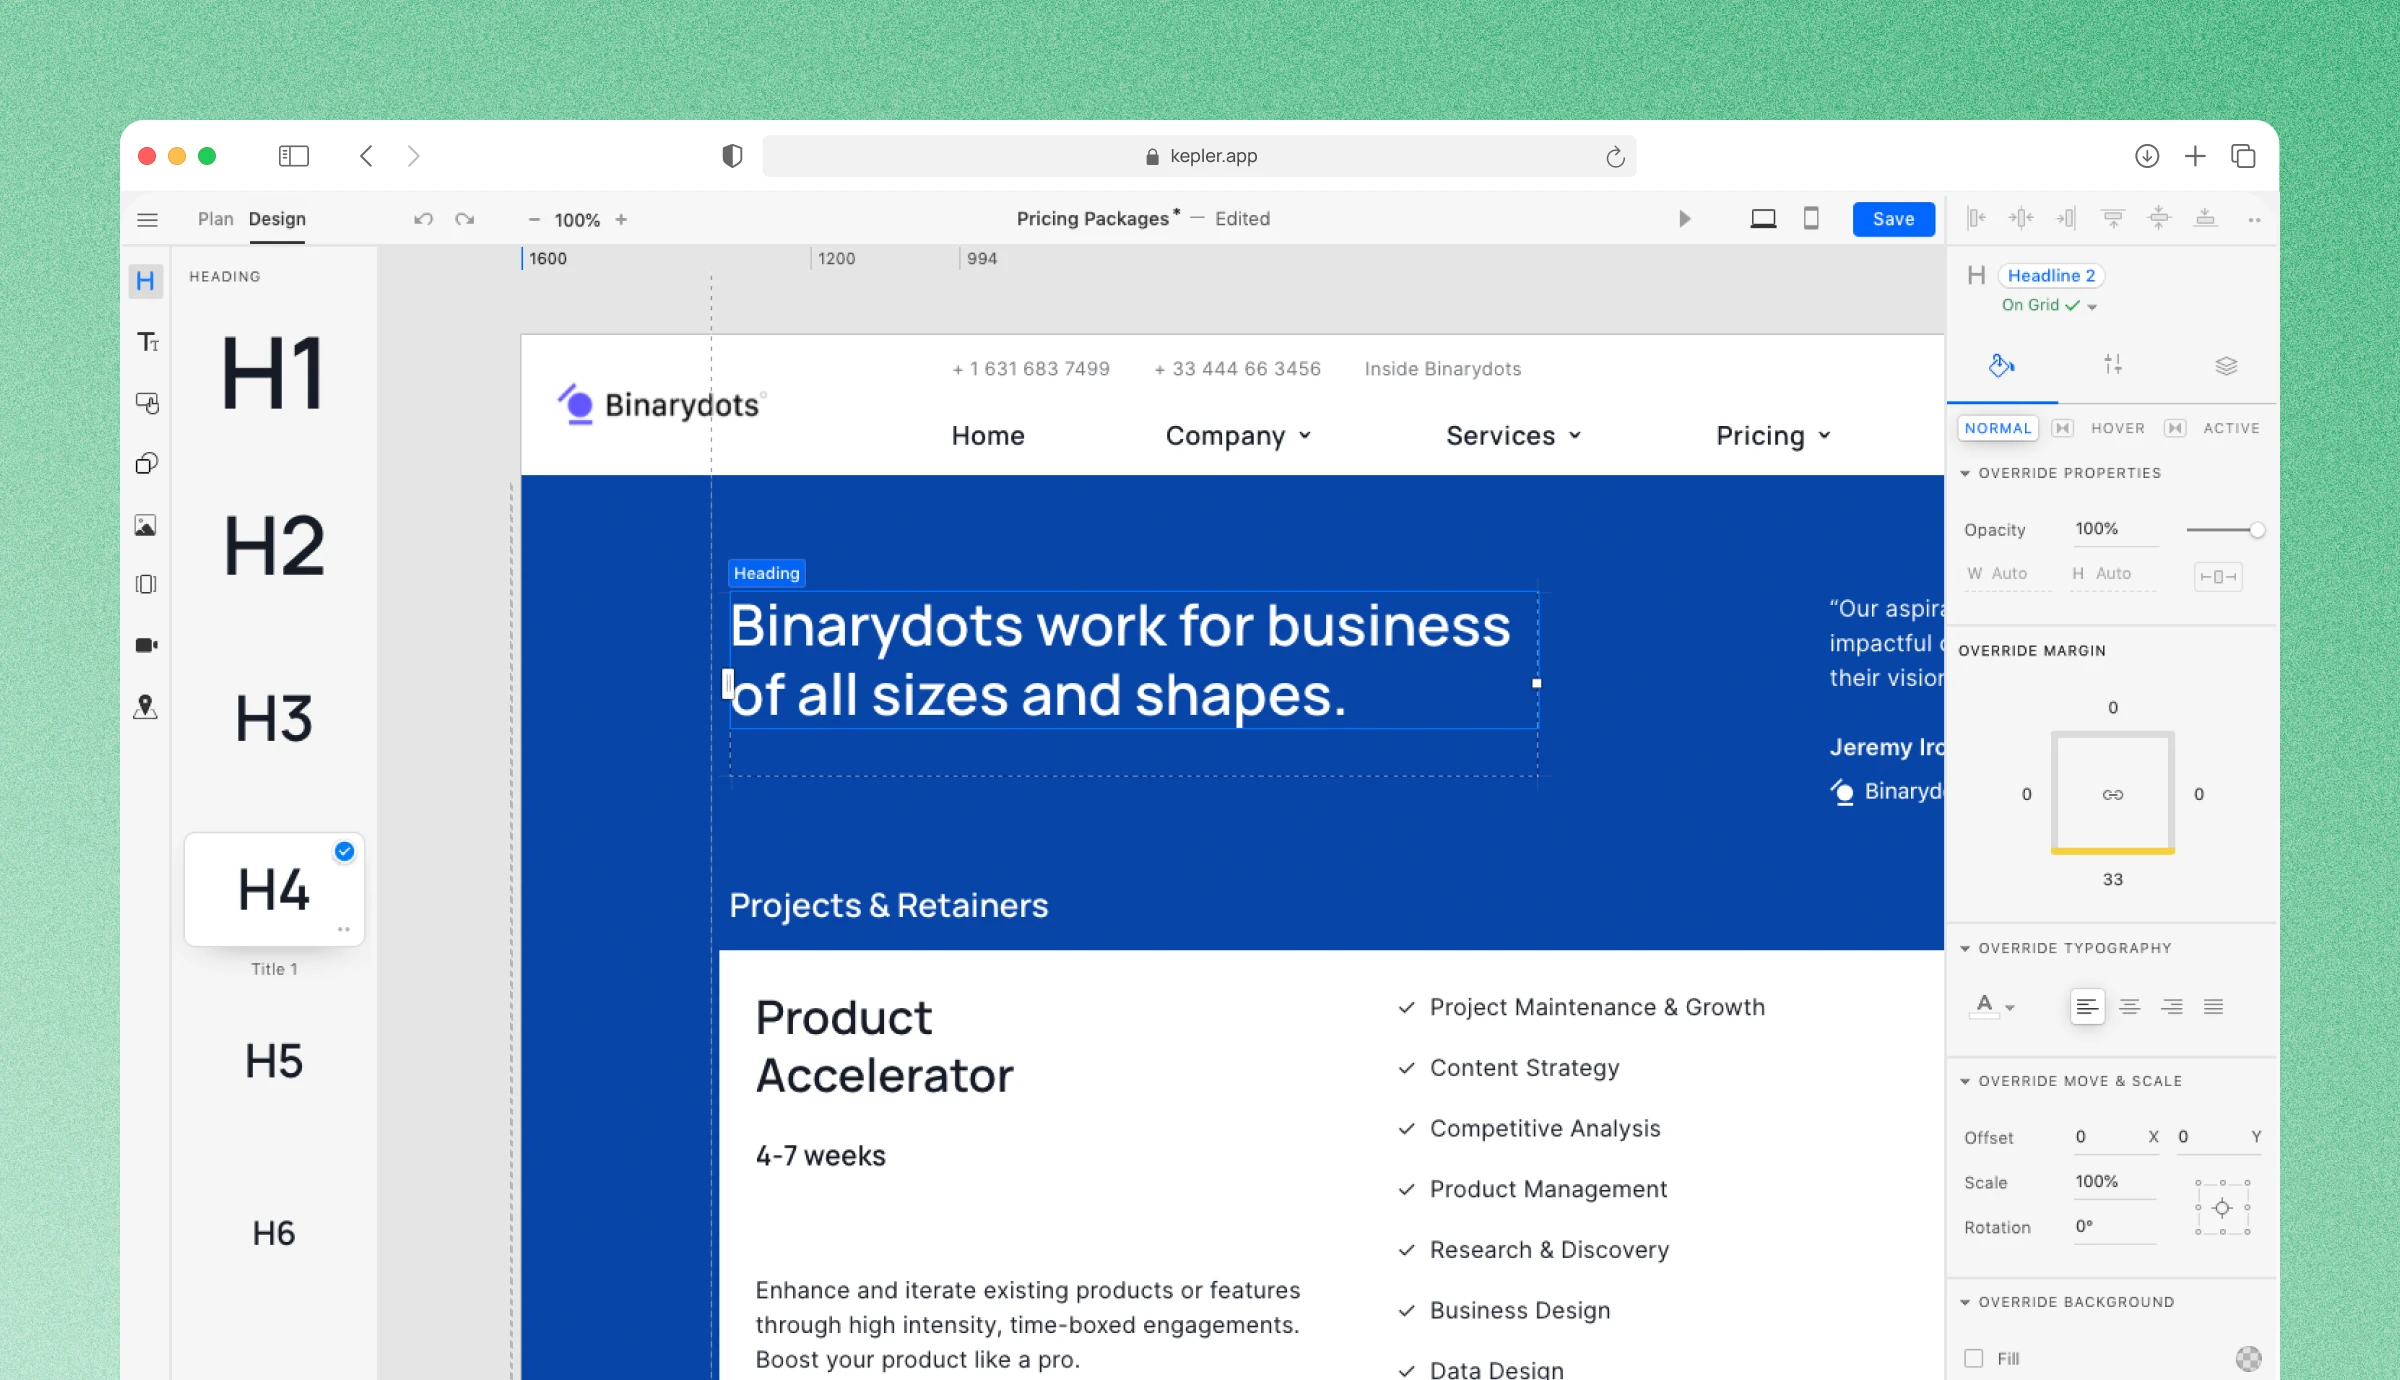Select the Video tool icon
The image size is (2400, 1380).
(146, 645)
